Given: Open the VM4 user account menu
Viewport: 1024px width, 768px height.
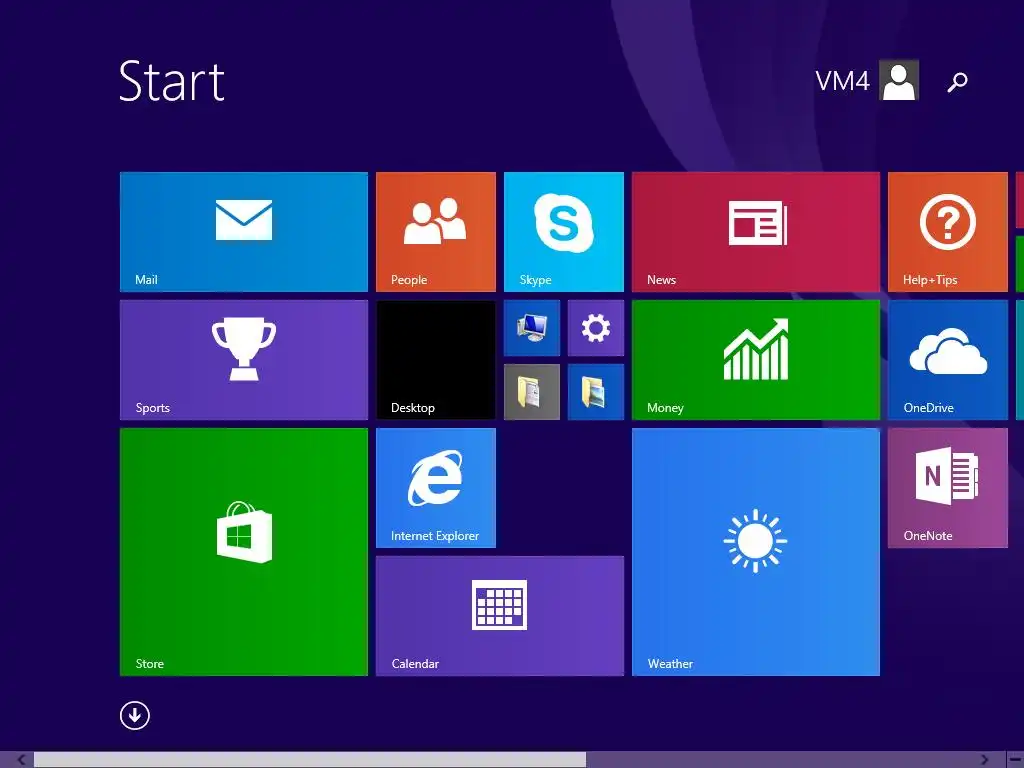Looking at the screenshot, I should tap(867, 80).
